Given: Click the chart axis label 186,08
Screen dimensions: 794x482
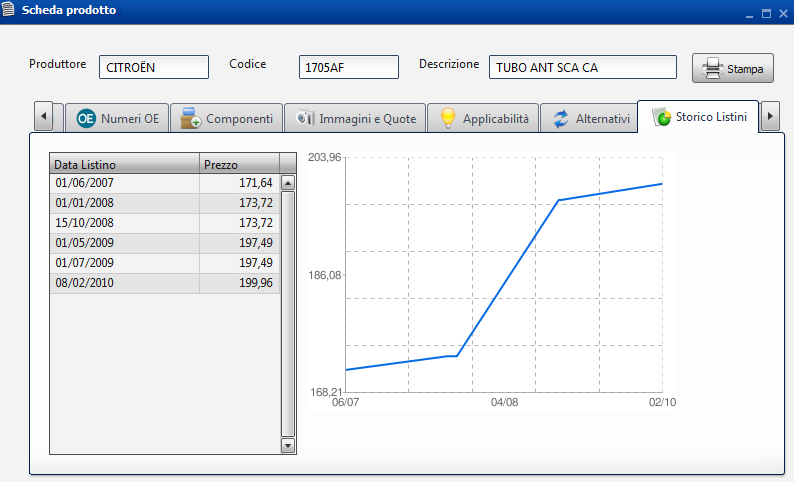Looking at the screenshot, I should (x=325, y=275).
